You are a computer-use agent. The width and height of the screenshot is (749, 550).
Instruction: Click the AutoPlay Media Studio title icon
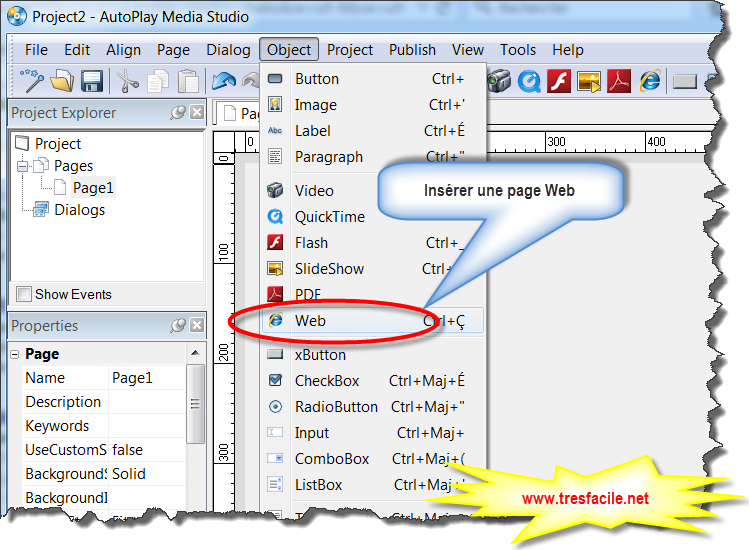17,16
